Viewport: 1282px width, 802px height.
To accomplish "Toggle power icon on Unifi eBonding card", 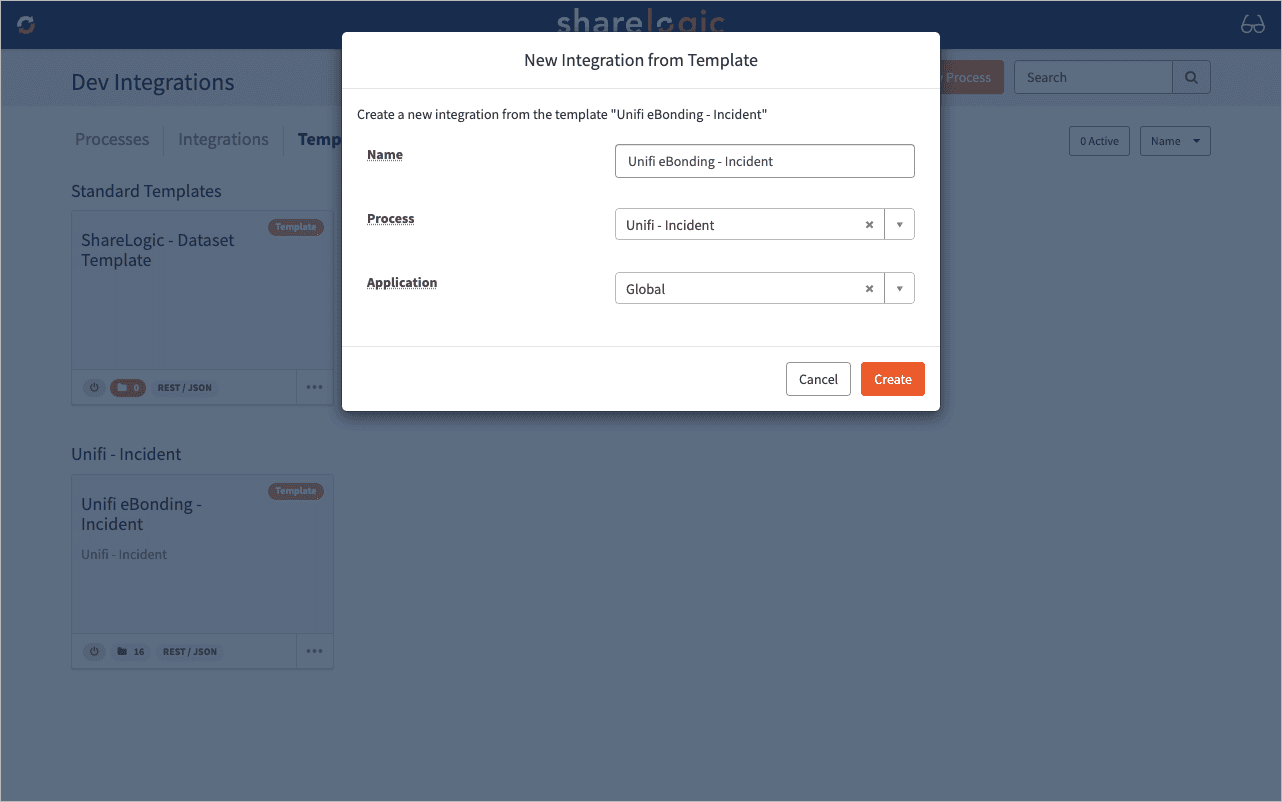I will click(x=94, y=651).
